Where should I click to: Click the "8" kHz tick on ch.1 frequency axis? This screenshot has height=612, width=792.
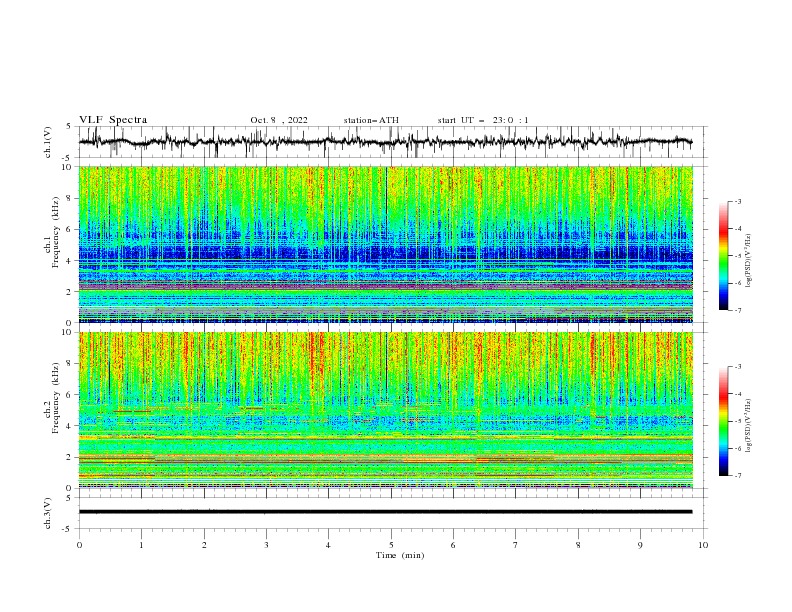71,198
